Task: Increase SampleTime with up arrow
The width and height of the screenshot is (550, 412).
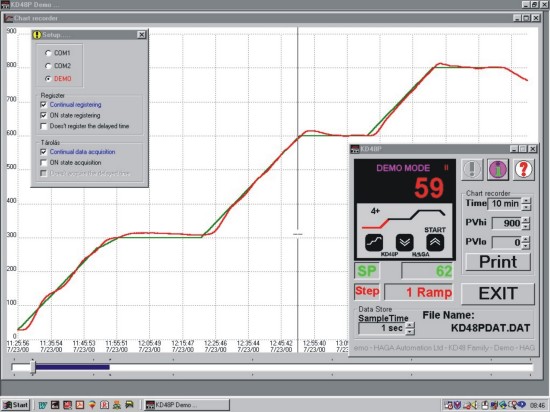Action: [x=410, y=325]
